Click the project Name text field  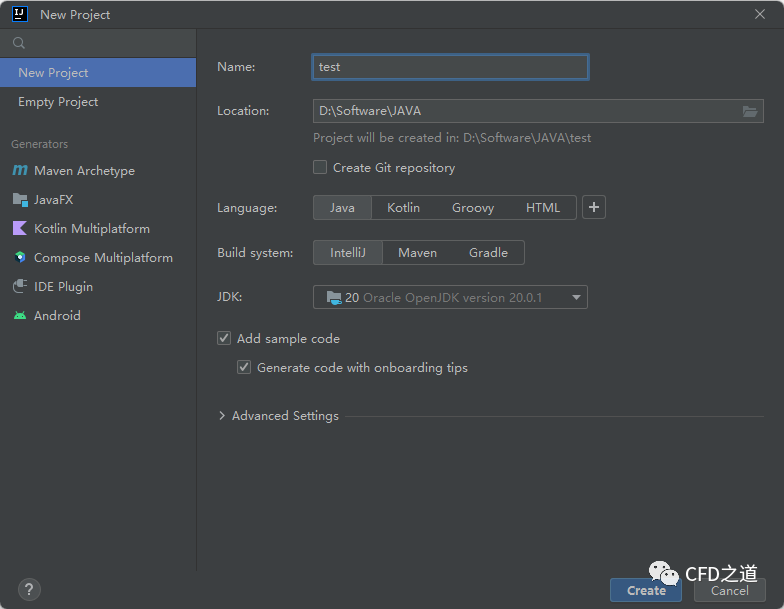(x=450, y=67)
